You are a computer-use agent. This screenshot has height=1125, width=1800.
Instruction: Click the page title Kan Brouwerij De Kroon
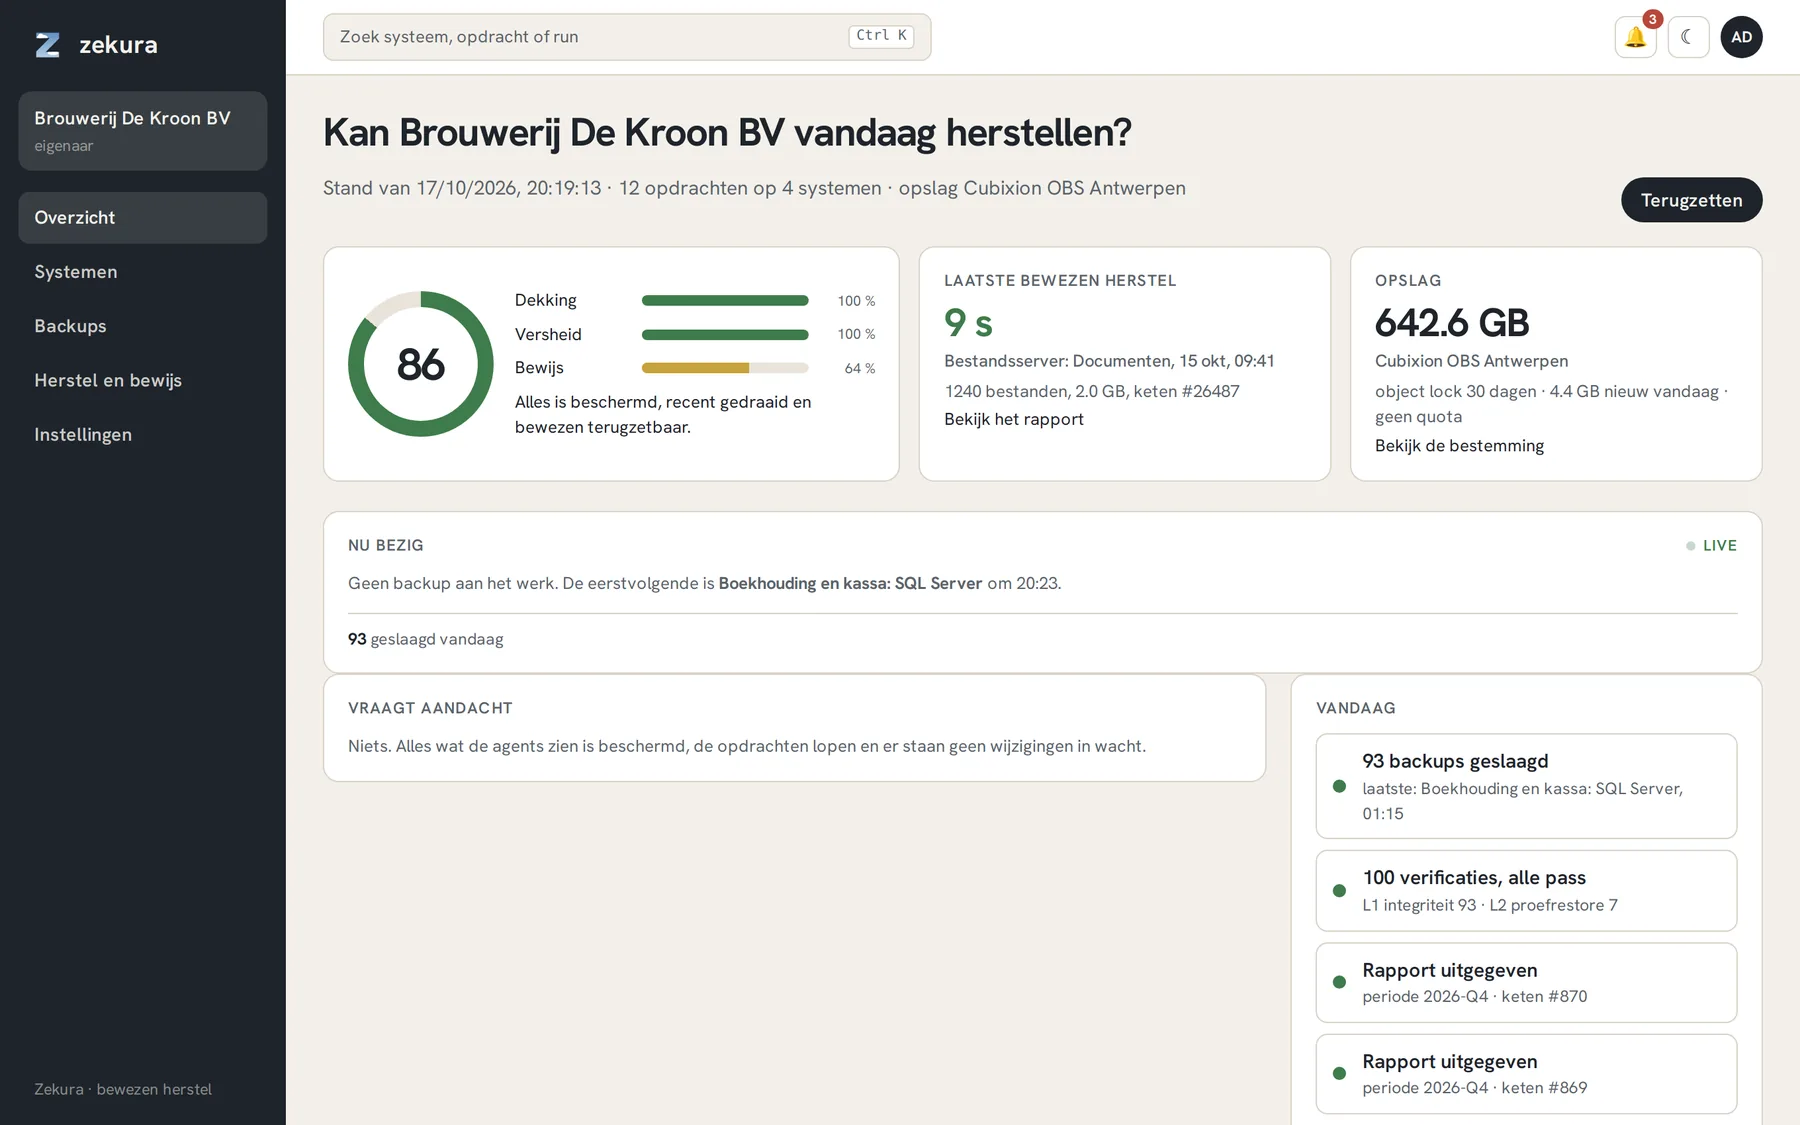click(727, 132)
